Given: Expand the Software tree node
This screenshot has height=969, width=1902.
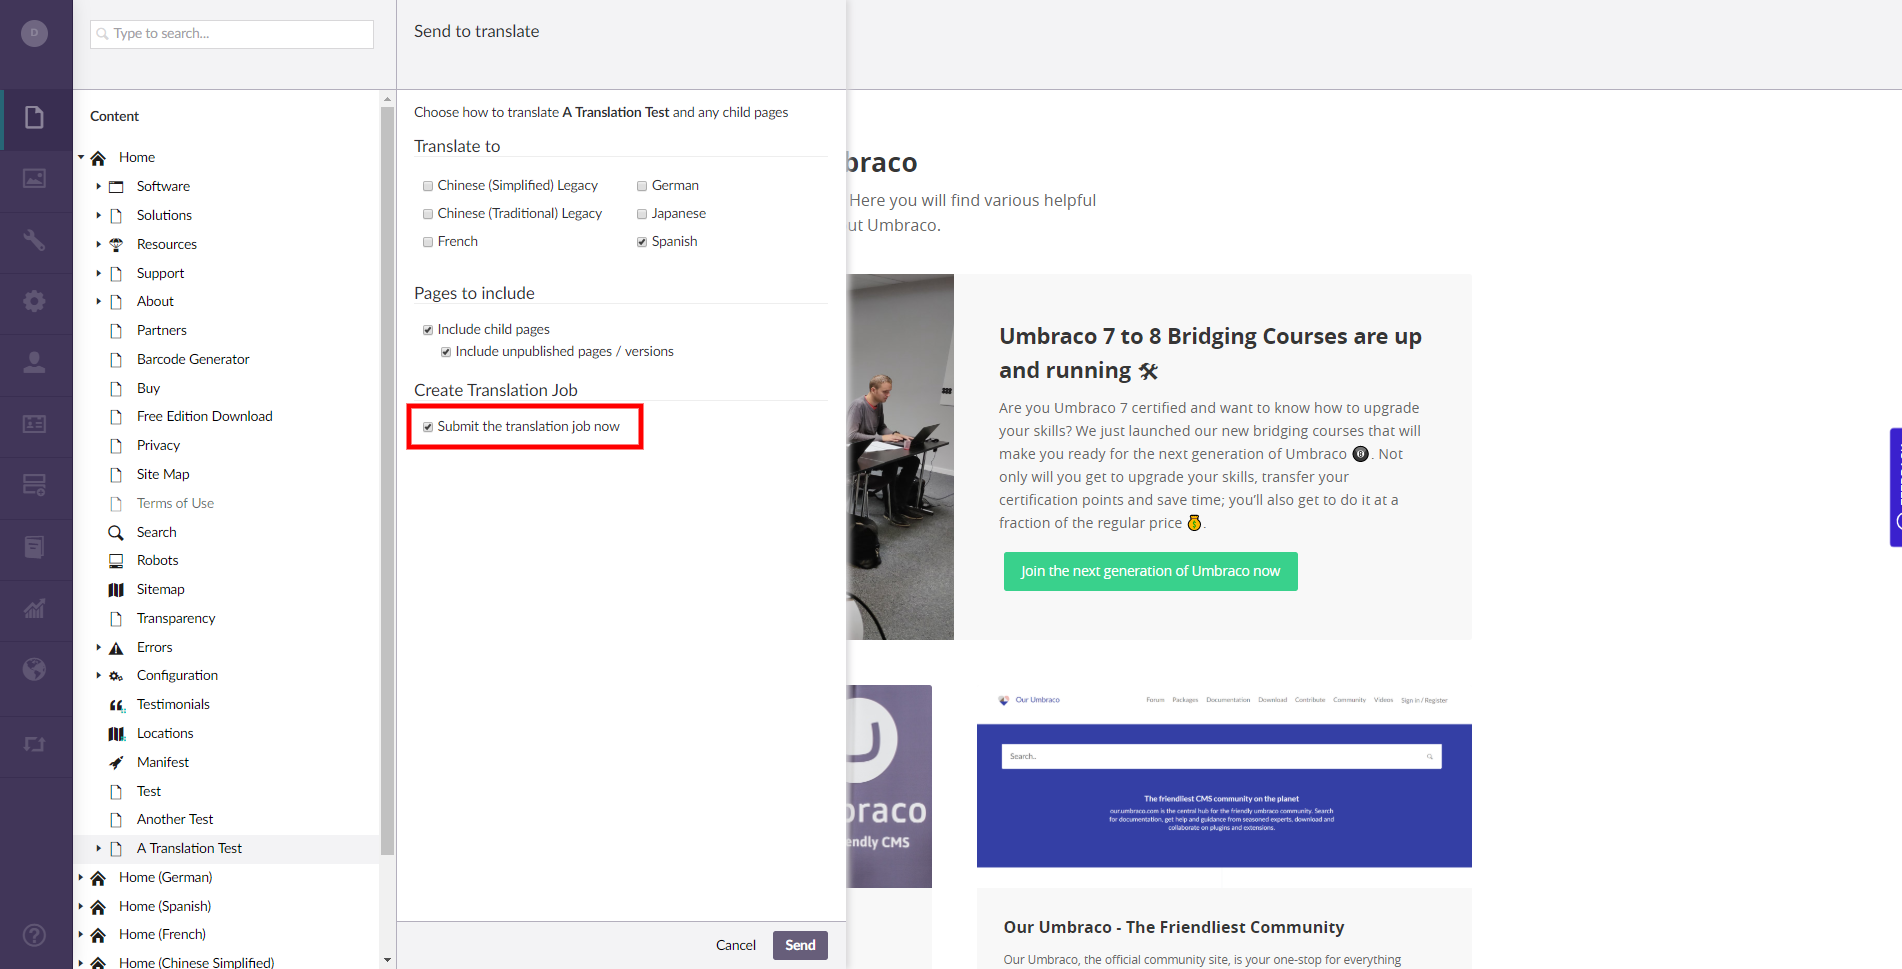Looking at the screenshot, I should [x=98, y=186].
